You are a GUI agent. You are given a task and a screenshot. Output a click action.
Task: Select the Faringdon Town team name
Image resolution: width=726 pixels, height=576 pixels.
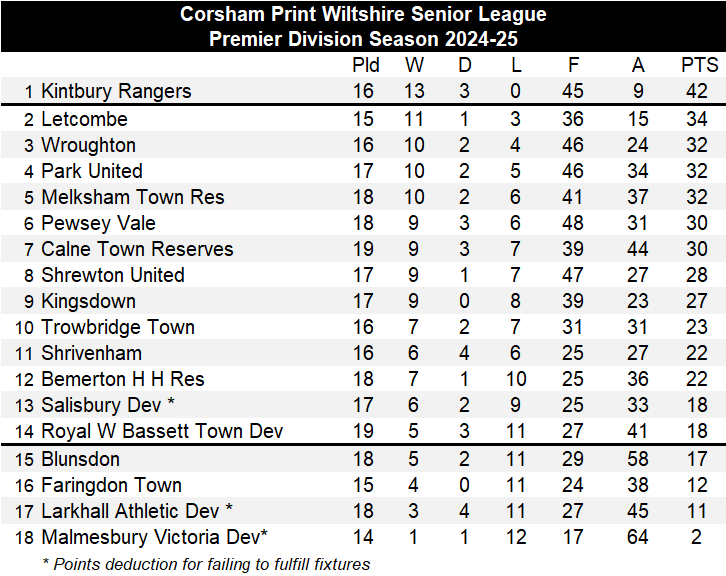pos(111,485)
